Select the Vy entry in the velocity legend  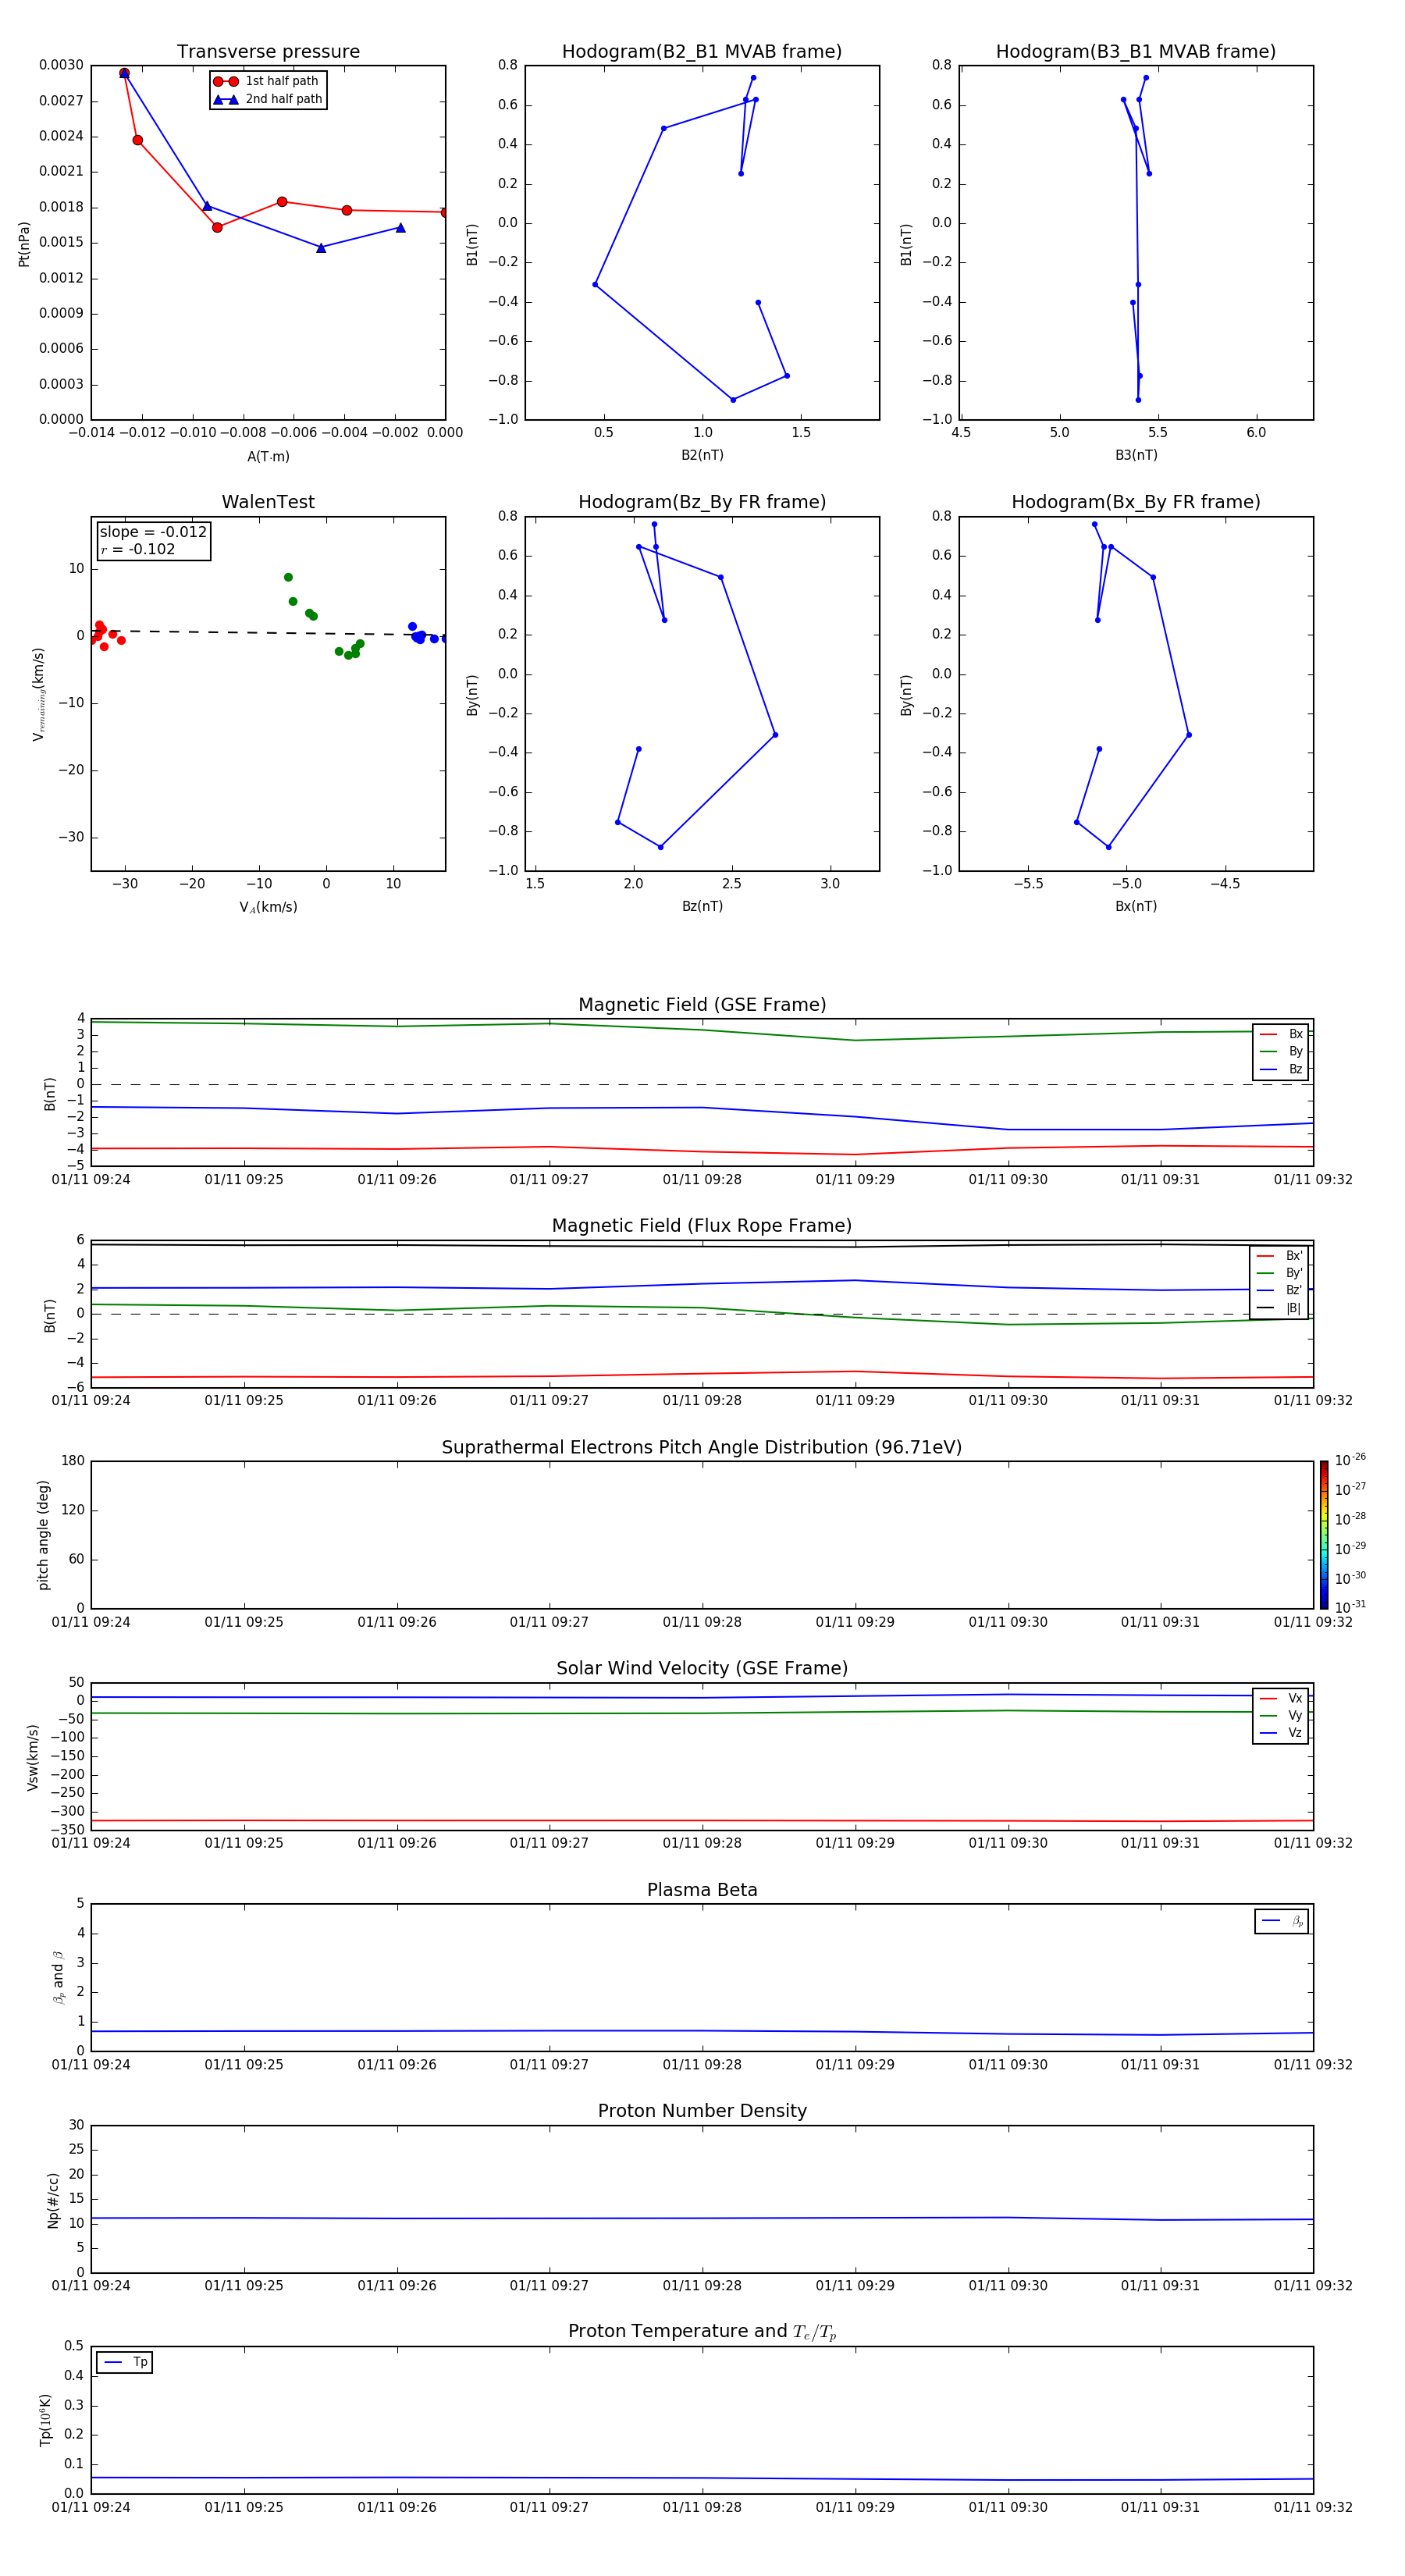pos(1281,1715)
